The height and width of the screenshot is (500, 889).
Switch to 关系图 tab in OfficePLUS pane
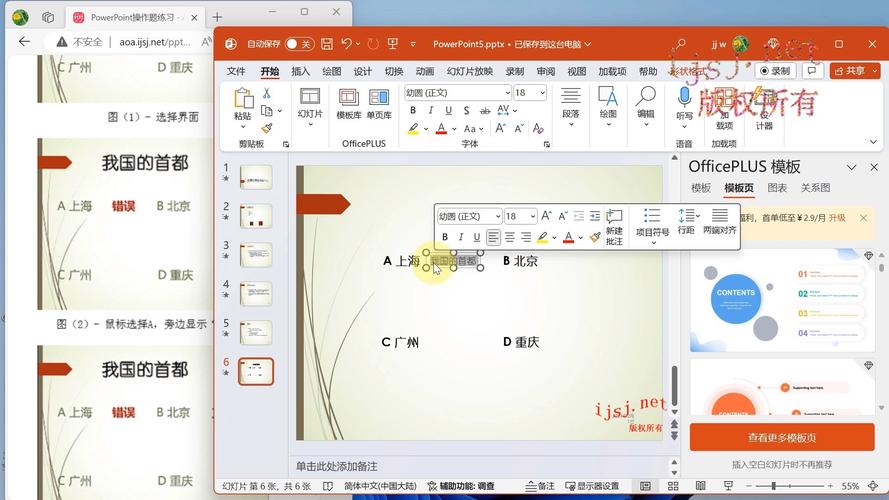point(815,188)
